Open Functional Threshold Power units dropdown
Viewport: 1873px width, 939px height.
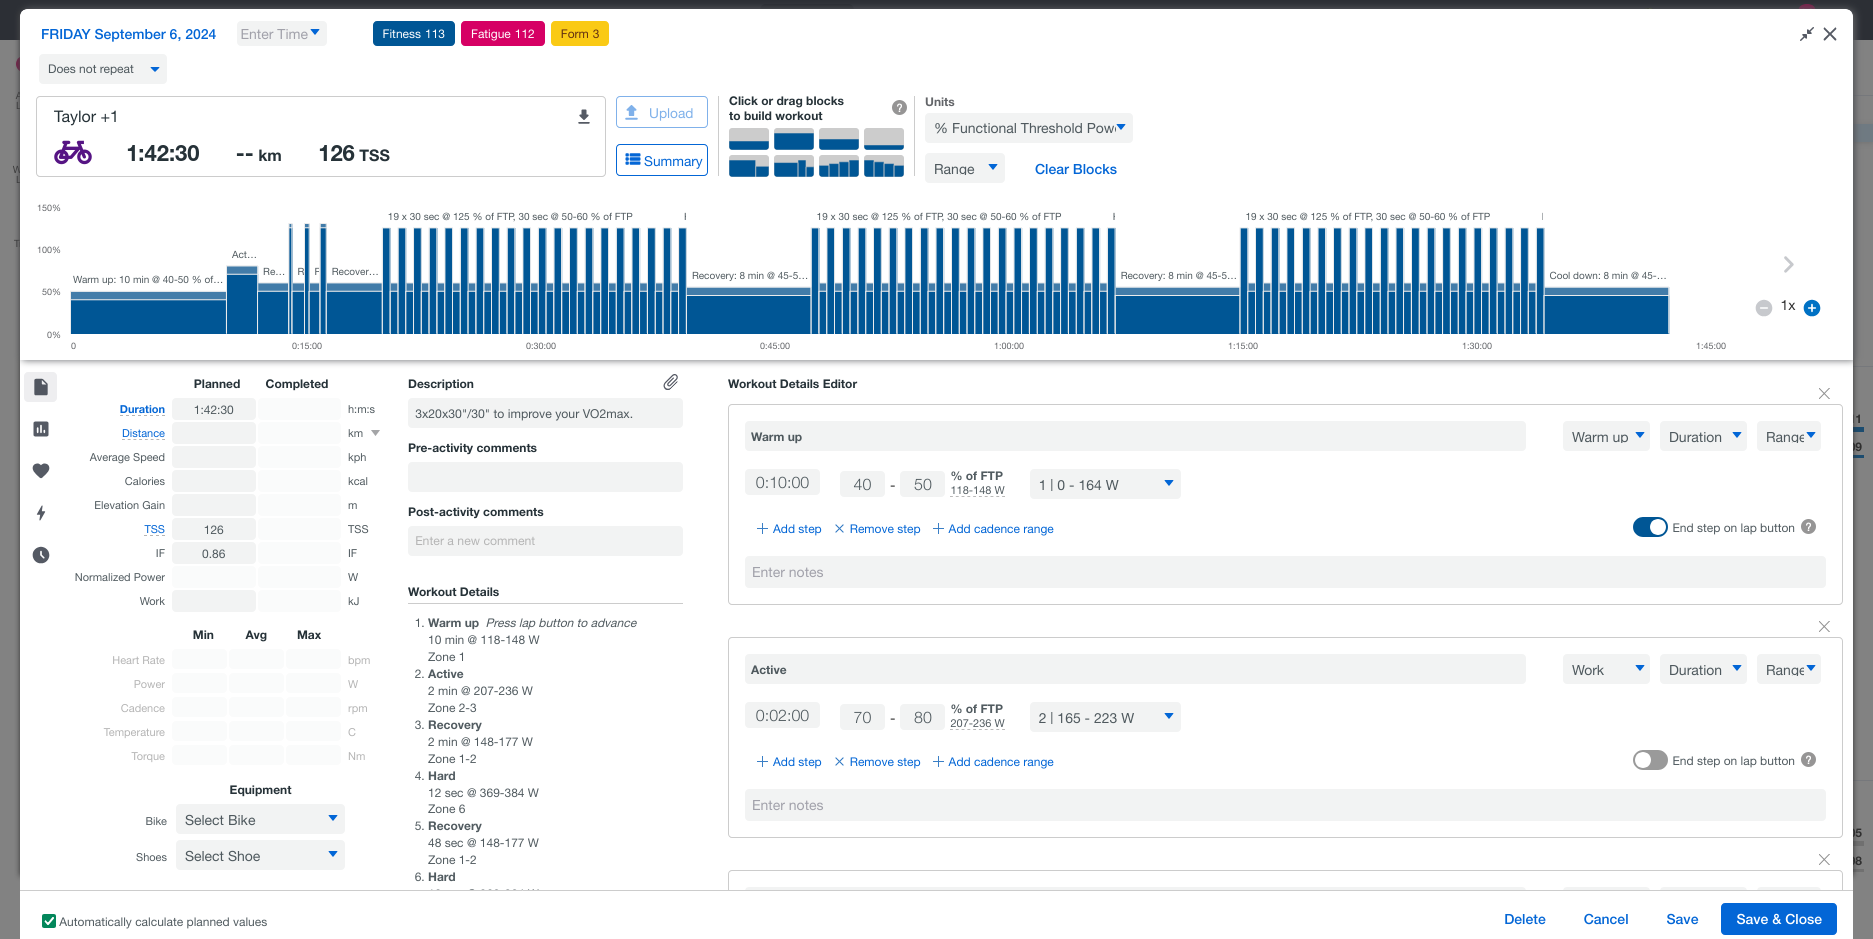coord(1028,128)
